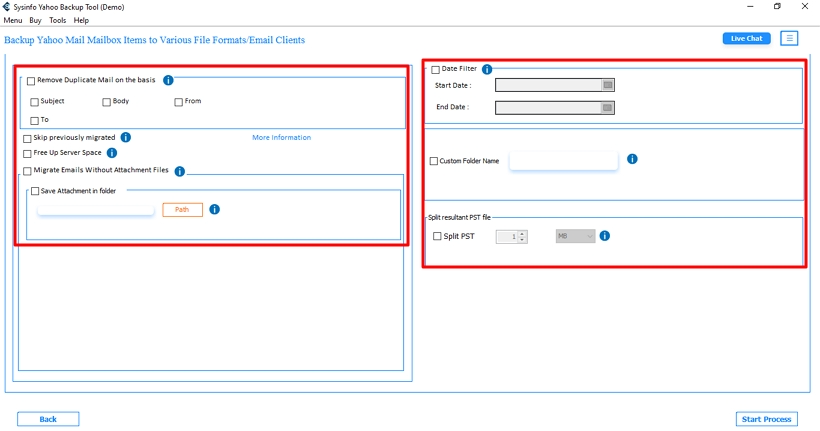
Task: Show Date Filter info icon
Action: (x=487, y=69)
